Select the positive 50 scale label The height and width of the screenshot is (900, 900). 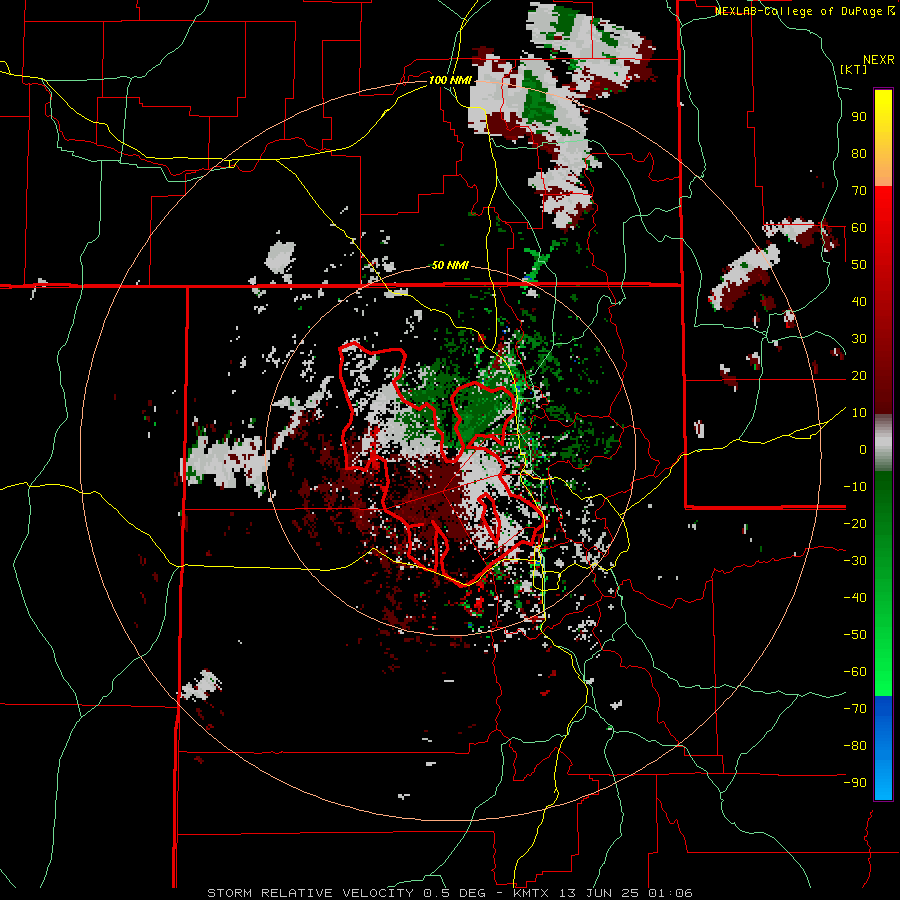859,265
